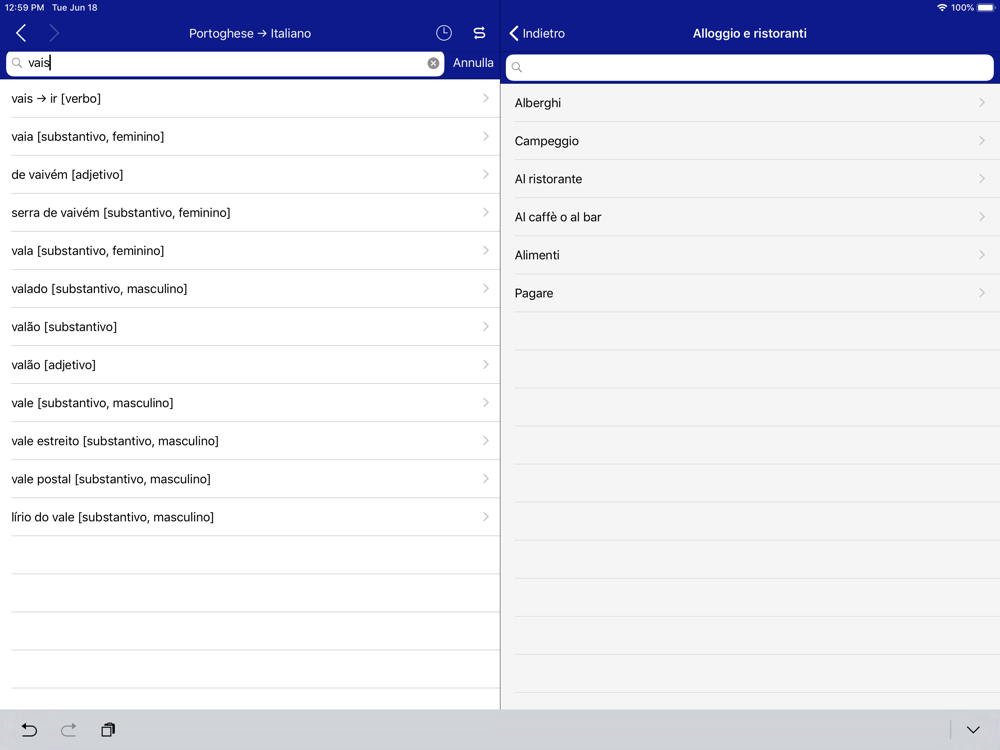Go back with Indietro button

[537, 33]
